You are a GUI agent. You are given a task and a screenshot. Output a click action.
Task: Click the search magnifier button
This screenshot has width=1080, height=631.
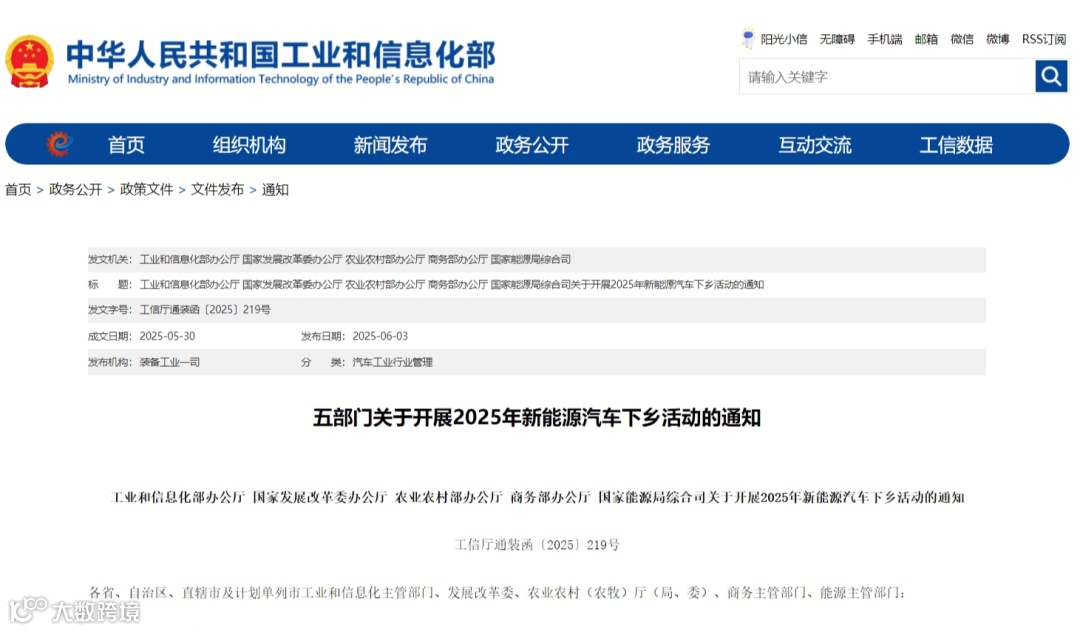[1051, 76]
